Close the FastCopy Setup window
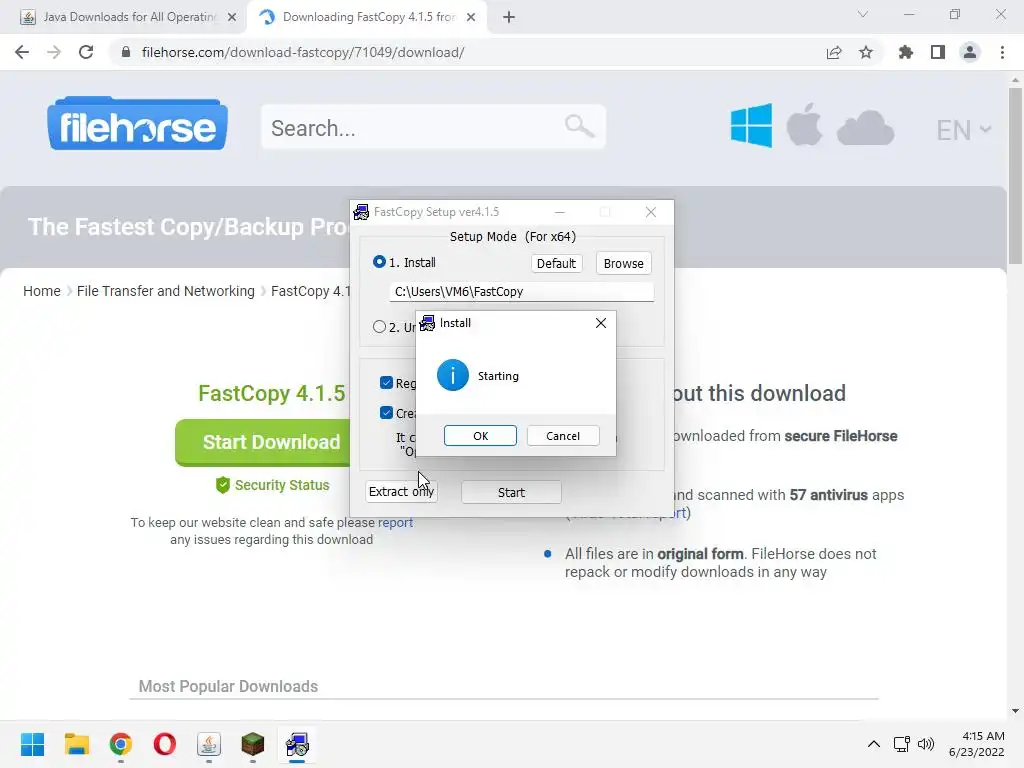Screen dimensions: 1024x768 click(650, 212)
